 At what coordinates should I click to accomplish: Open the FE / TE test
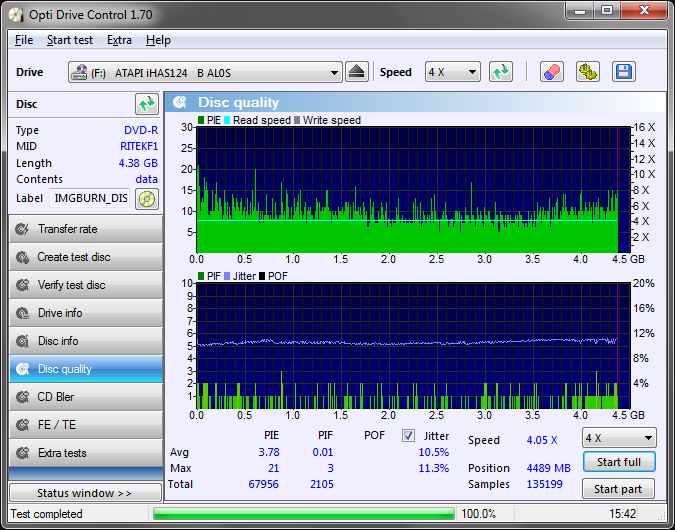tap(86, 425)
